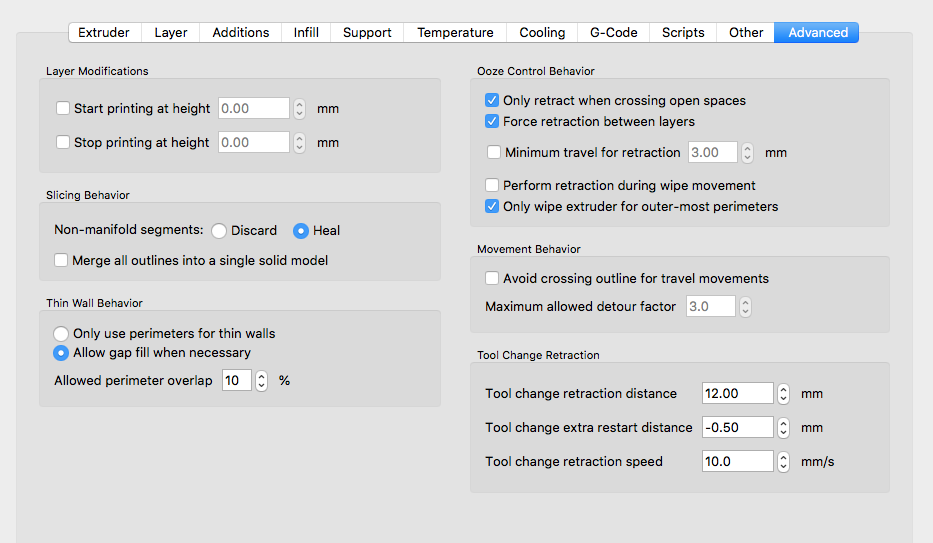Check Merge all outlines into single model
This screenshot has width=933, height=543.
tap(61, 260)
